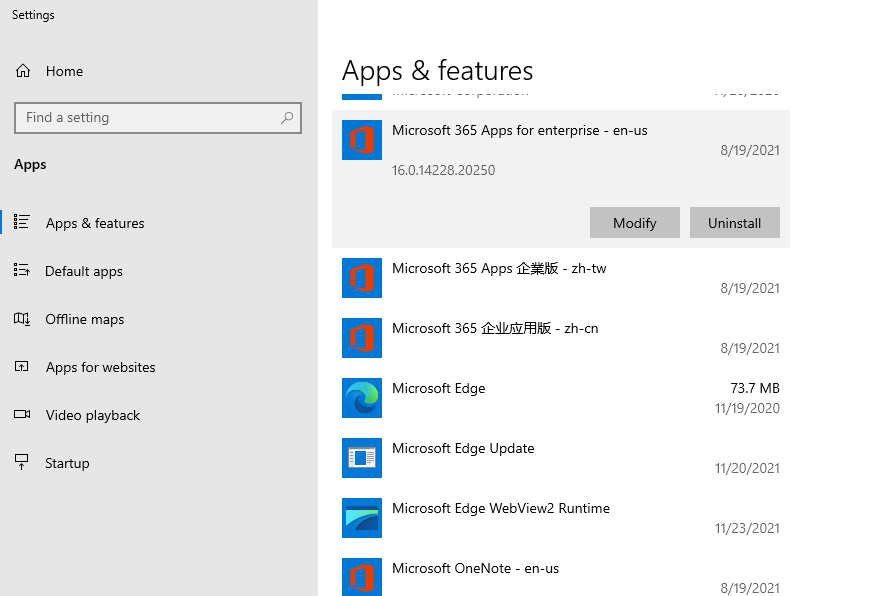Click Office icon for Microsoft 365 zh-cn
Viewport: 886px width, 596px height.
coord(362,338)
